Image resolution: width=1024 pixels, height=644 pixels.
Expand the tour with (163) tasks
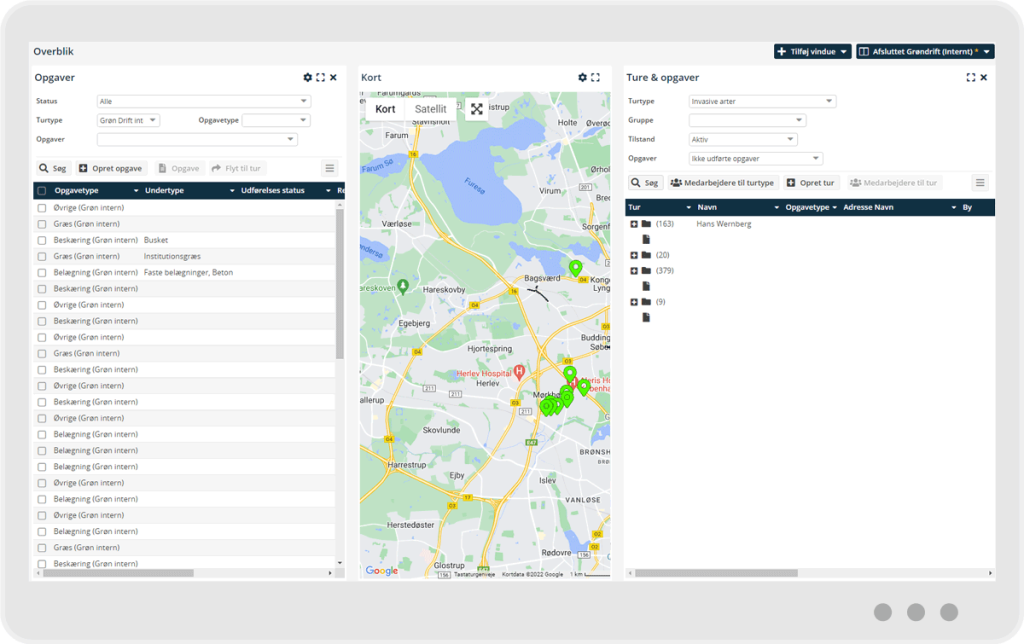coord(633,224)
